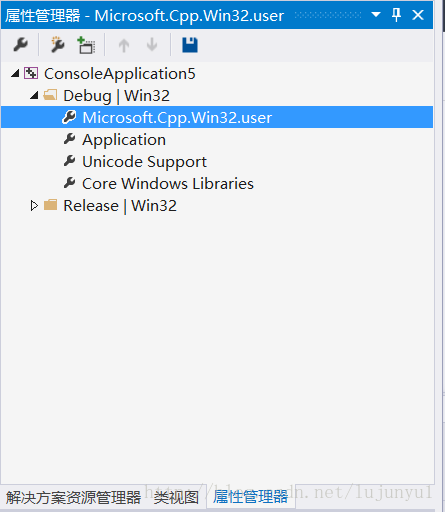Open the window position dropdown arrow
Image resolution: width=445 pixels, height=512 pixels.
(x=376, y=15)
